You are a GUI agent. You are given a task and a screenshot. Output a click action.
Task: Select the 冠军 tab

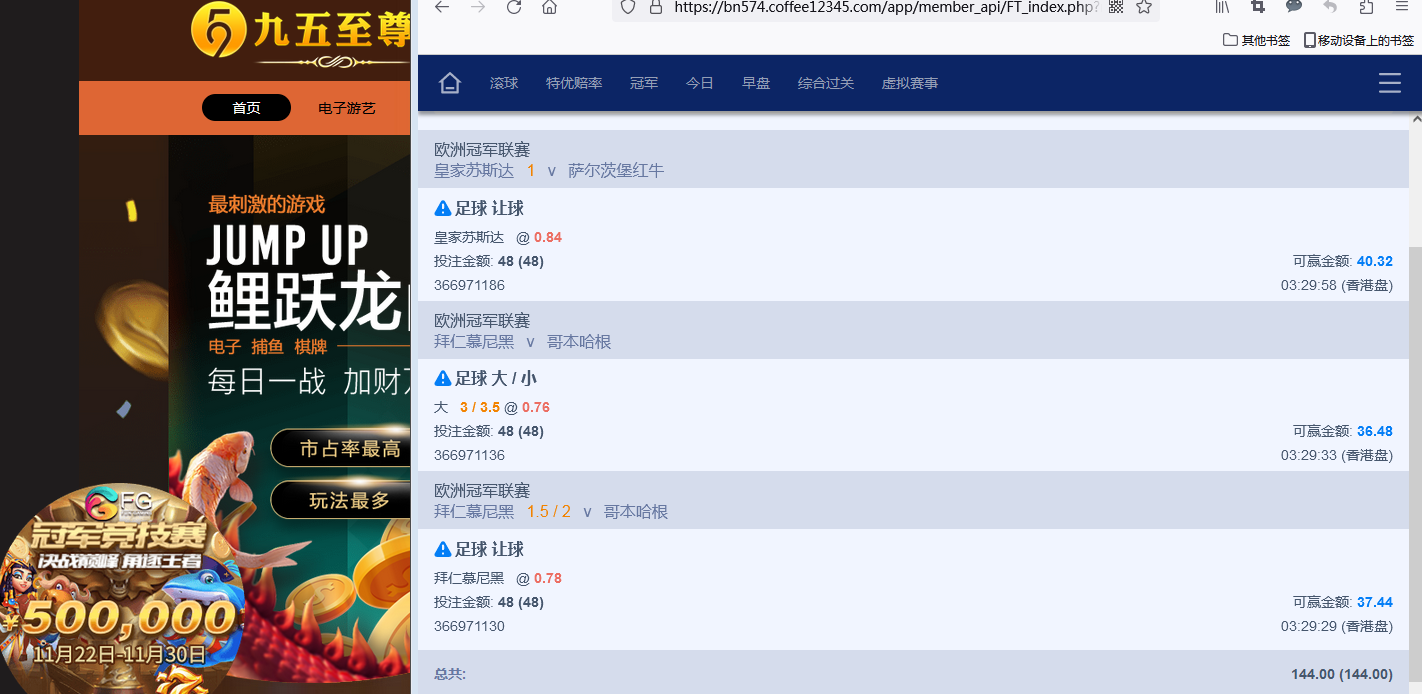644,83
